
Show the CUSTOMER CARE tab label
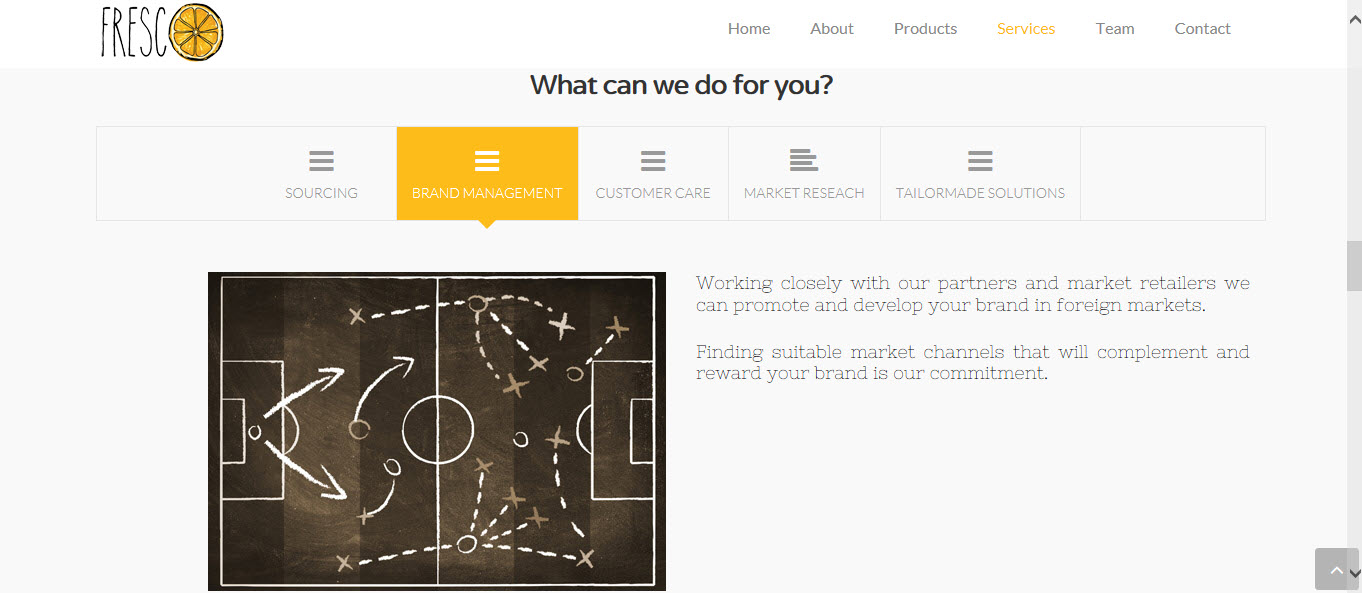(653, 193)
